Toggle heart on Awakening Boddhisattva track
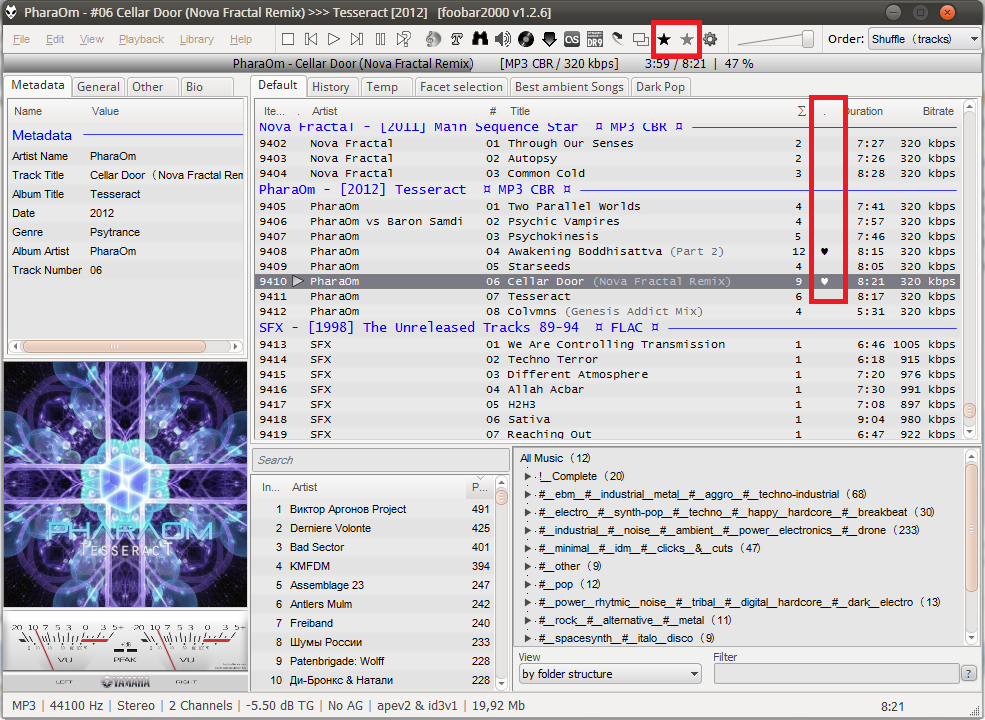The image size is (985, 720). tap(824, 252)
